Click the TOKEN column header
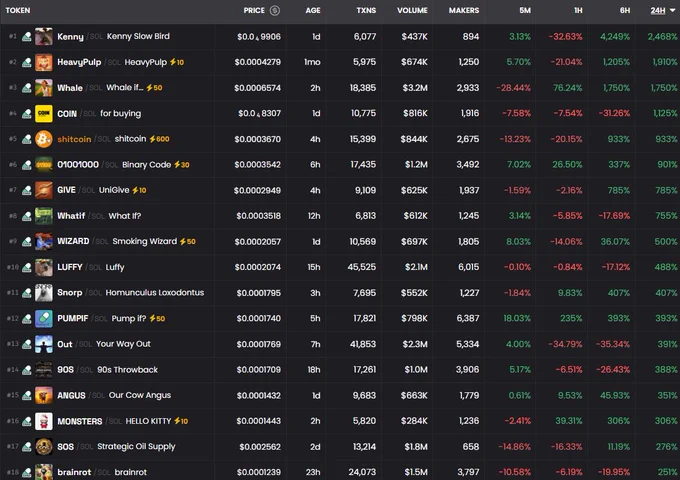The height and width of the screenshot is (480, 680). coord(18,10)
